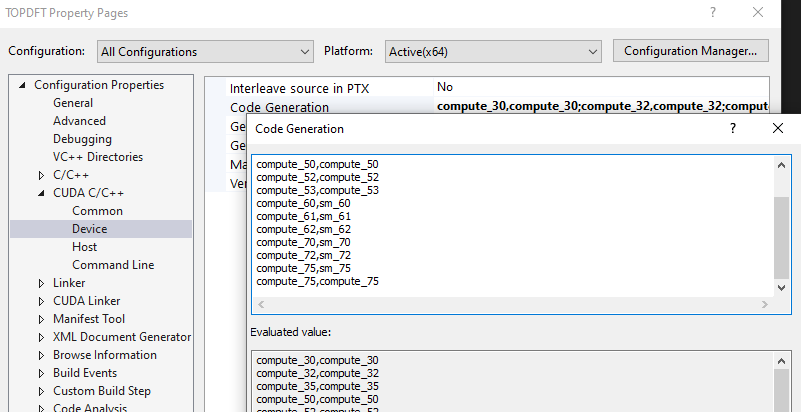Click editor horizontal scrollbar left arrow
The width and height of the screenshot is (801, 412).
coord(261,304)
